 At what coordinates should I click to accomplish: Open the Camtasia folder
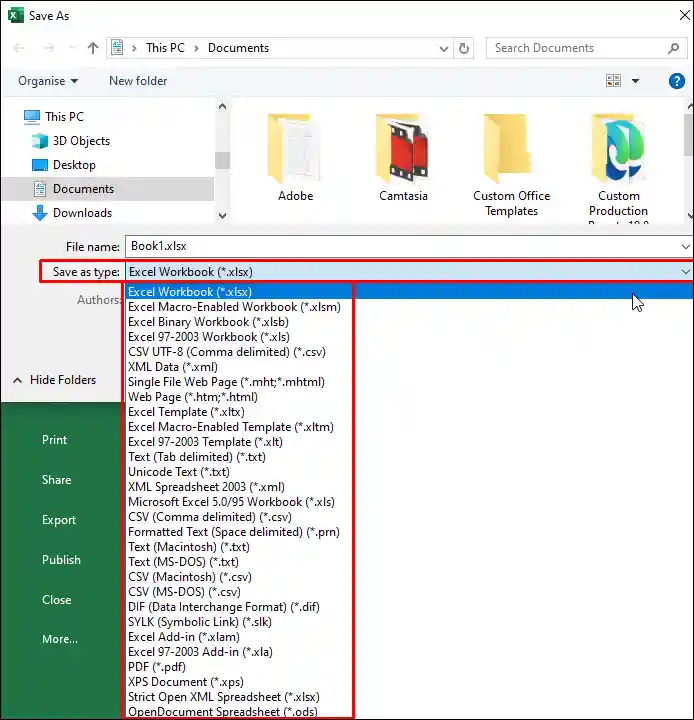pos(403,158)
